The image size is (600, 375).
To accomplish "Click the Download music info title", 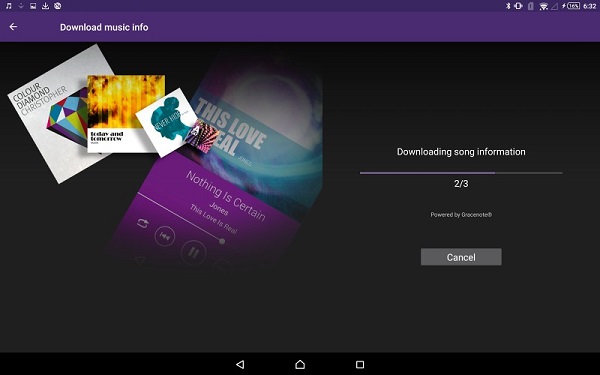I will tap(104, 27).
